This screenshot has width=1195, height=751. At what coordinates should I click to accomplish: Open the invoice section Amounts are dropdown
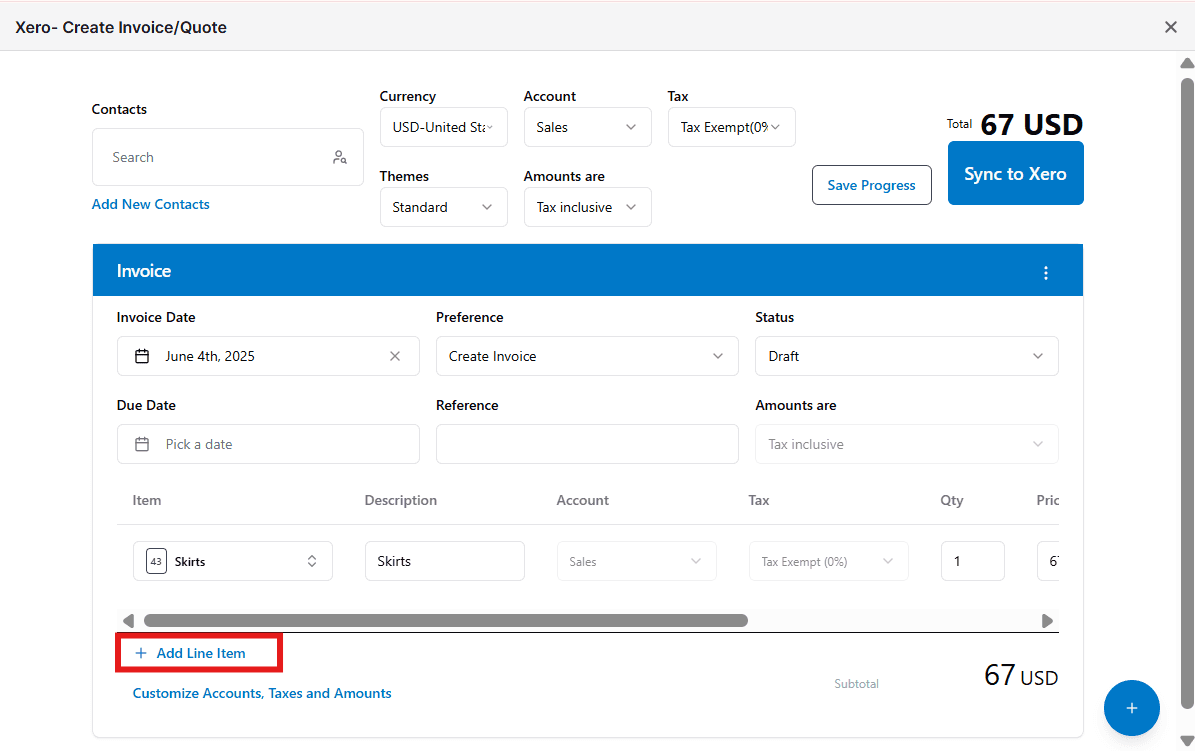[x=906, y=444]
